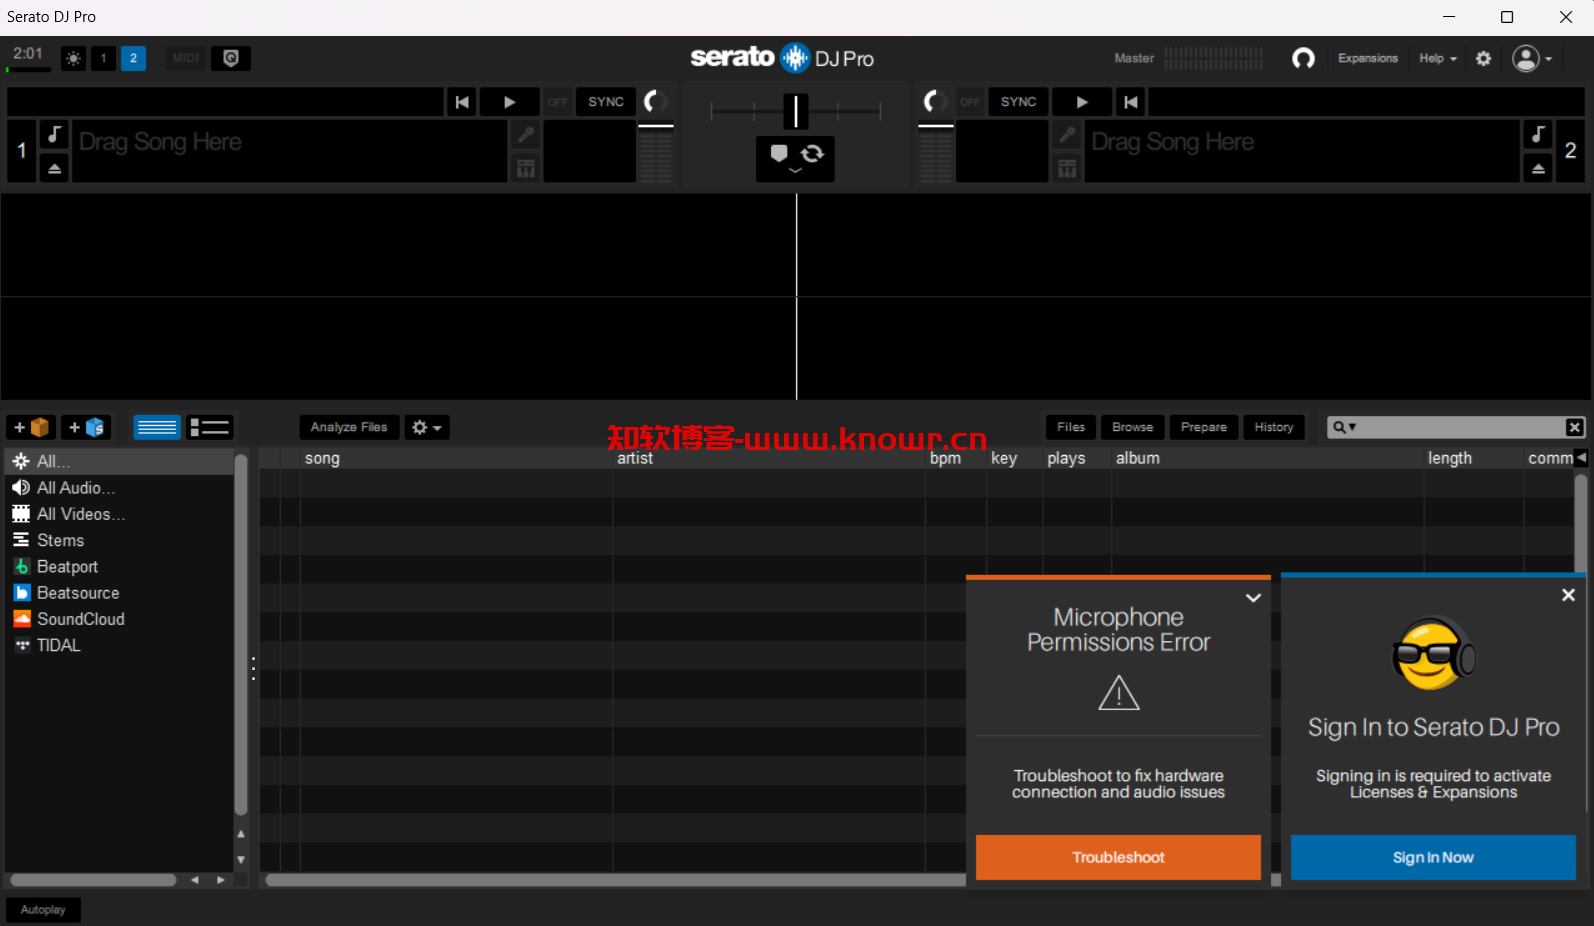Screen dimensions: 1594x926
Task: Open the Files tab
Action: coord(1071,427)
